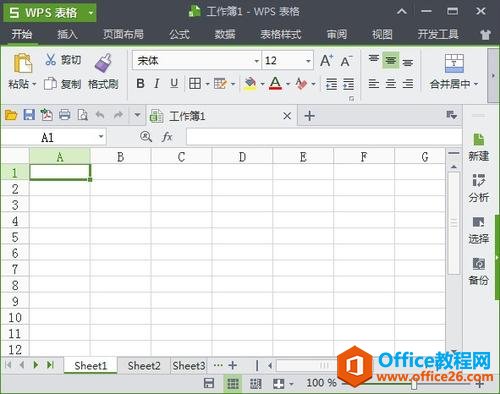Expand the font color dropdown arrow

coord(288,84)
